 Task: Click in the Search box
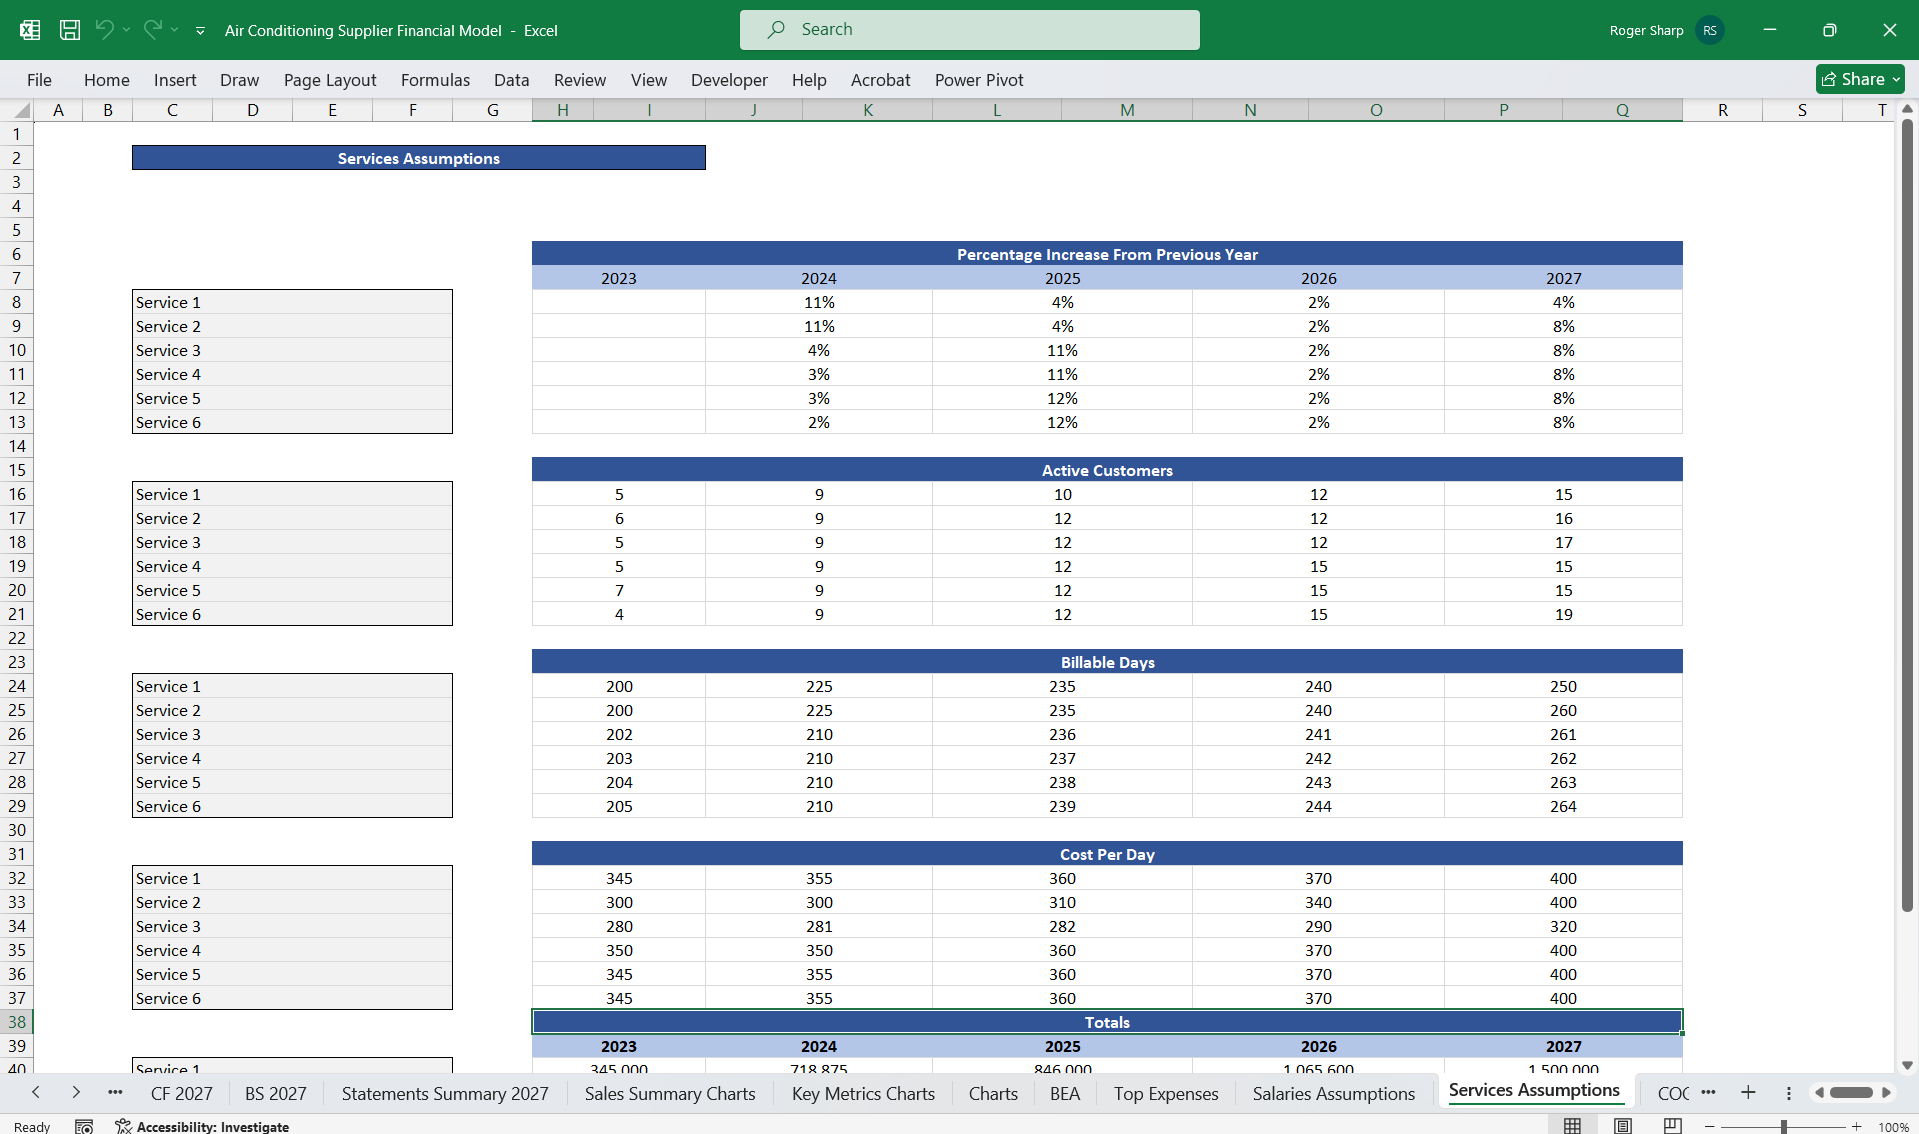(969, 30)
